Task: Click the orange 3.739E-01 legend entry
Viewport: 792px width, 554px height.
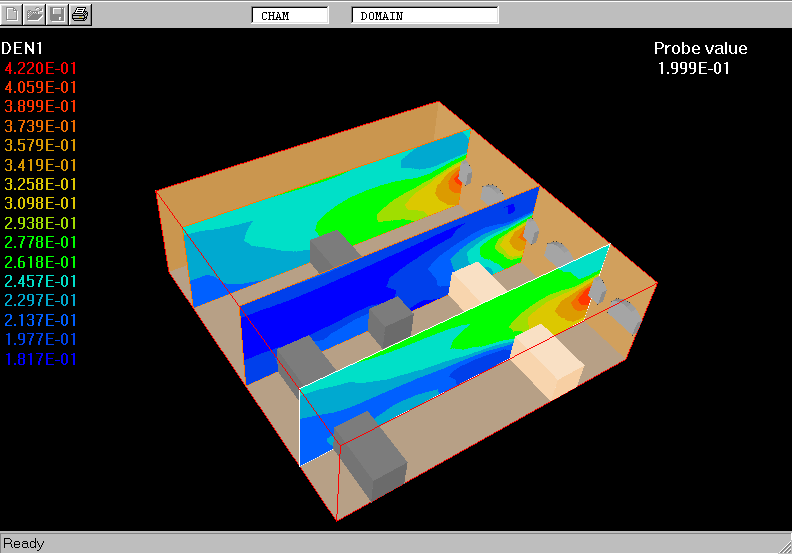Action: click(x=41, y=126)
